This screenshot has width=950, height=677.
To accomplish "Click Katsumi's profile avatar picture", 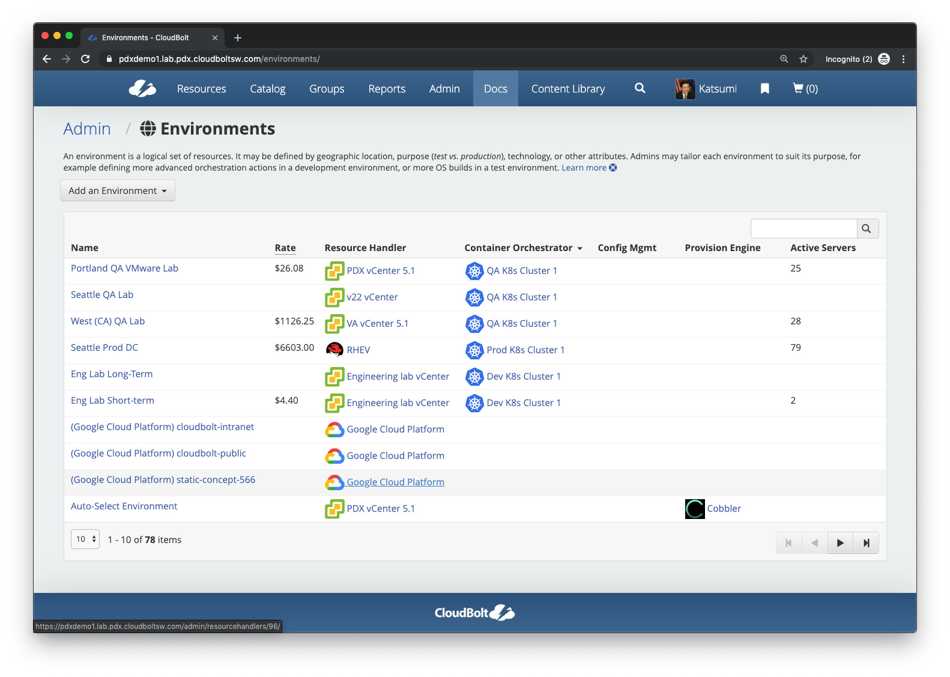I will [685, 88].
